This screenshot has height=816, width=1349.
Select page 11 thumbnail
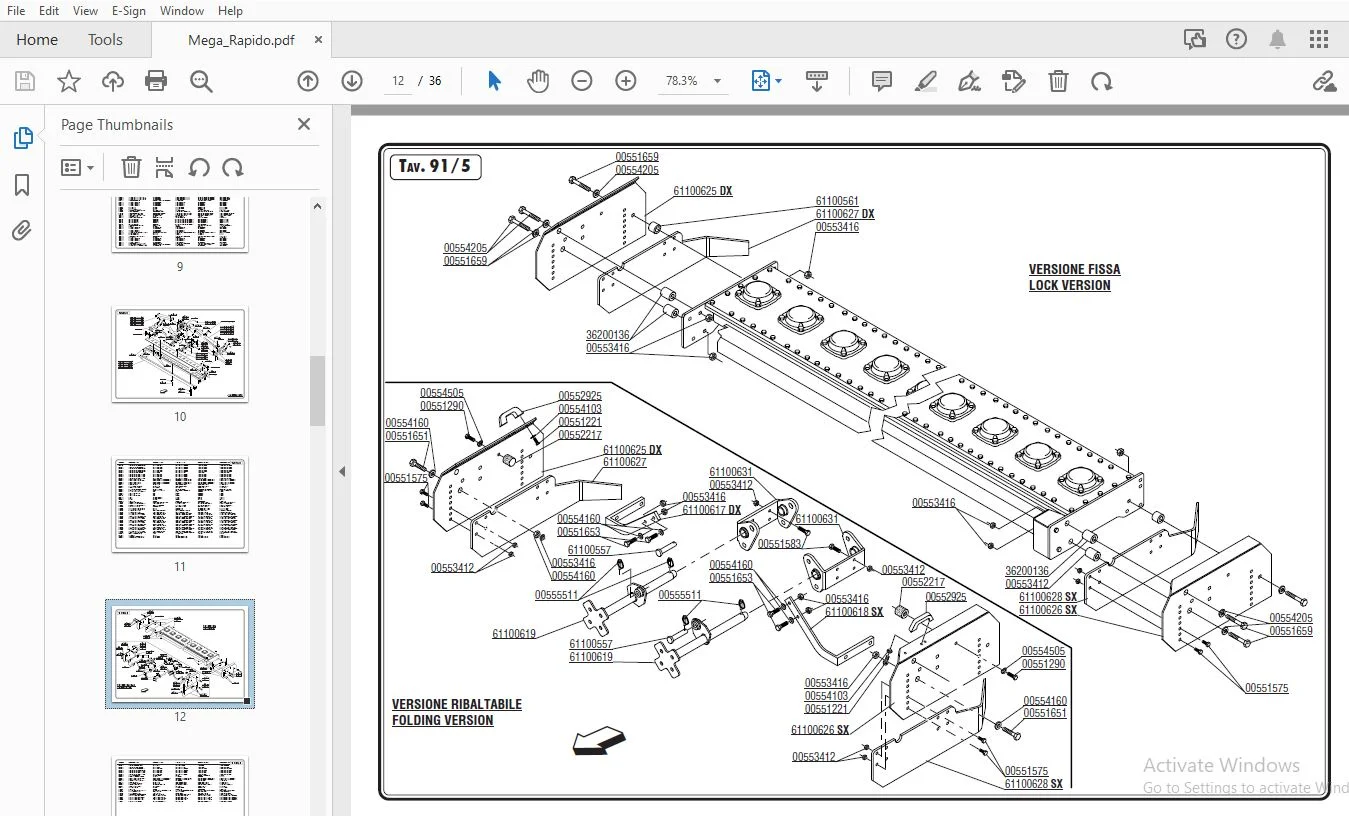tap(180, 504)
